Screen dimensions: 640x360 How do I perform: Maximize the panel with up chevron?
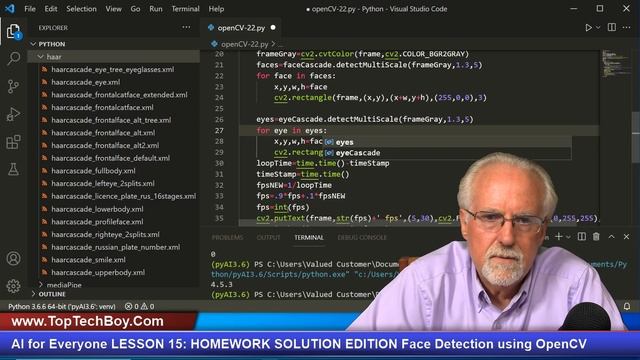611,237
